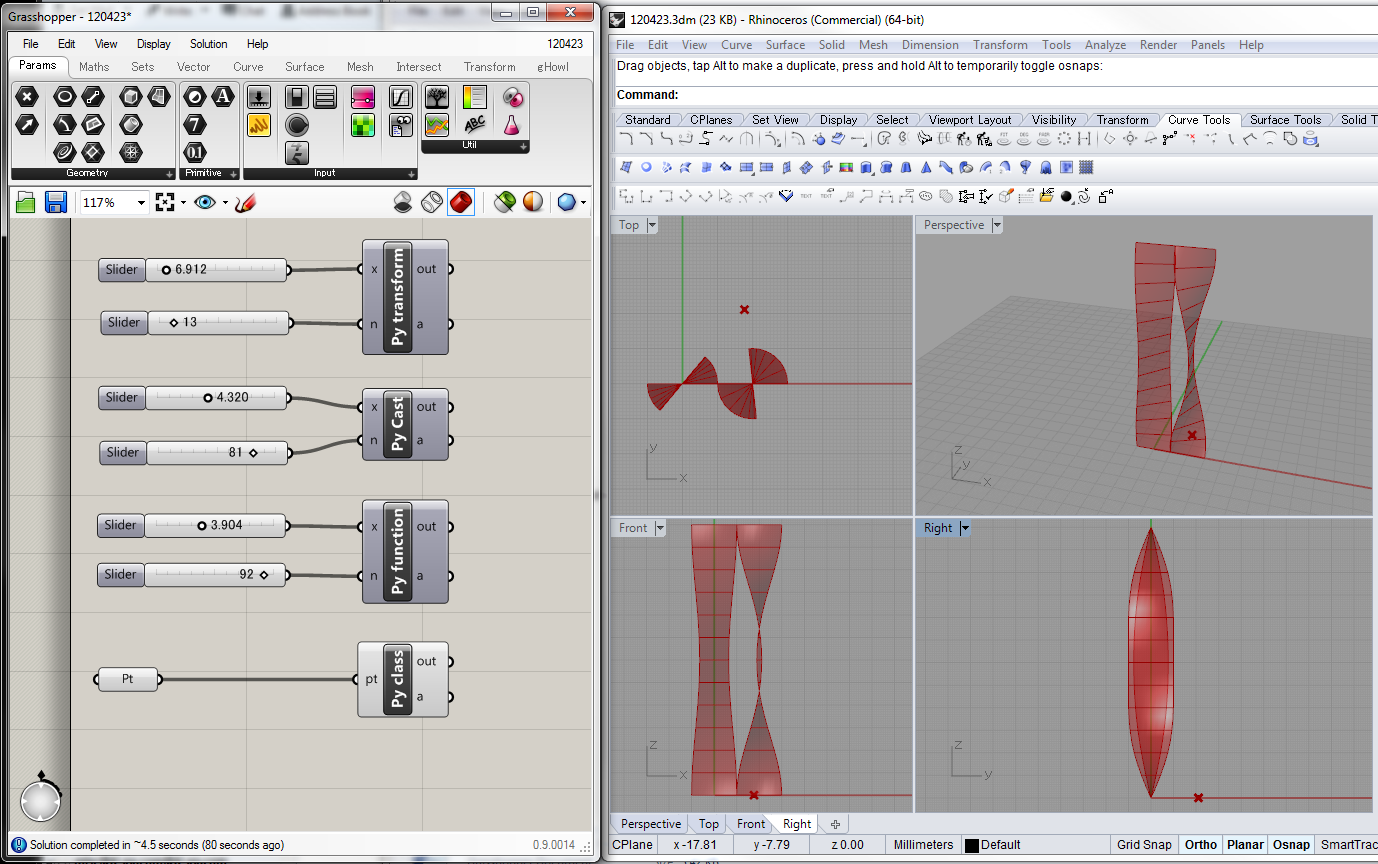The height and width of the screenshot is (864, 1378).
Task: Choose the Graph Mapper input icon
Action: 400,97
